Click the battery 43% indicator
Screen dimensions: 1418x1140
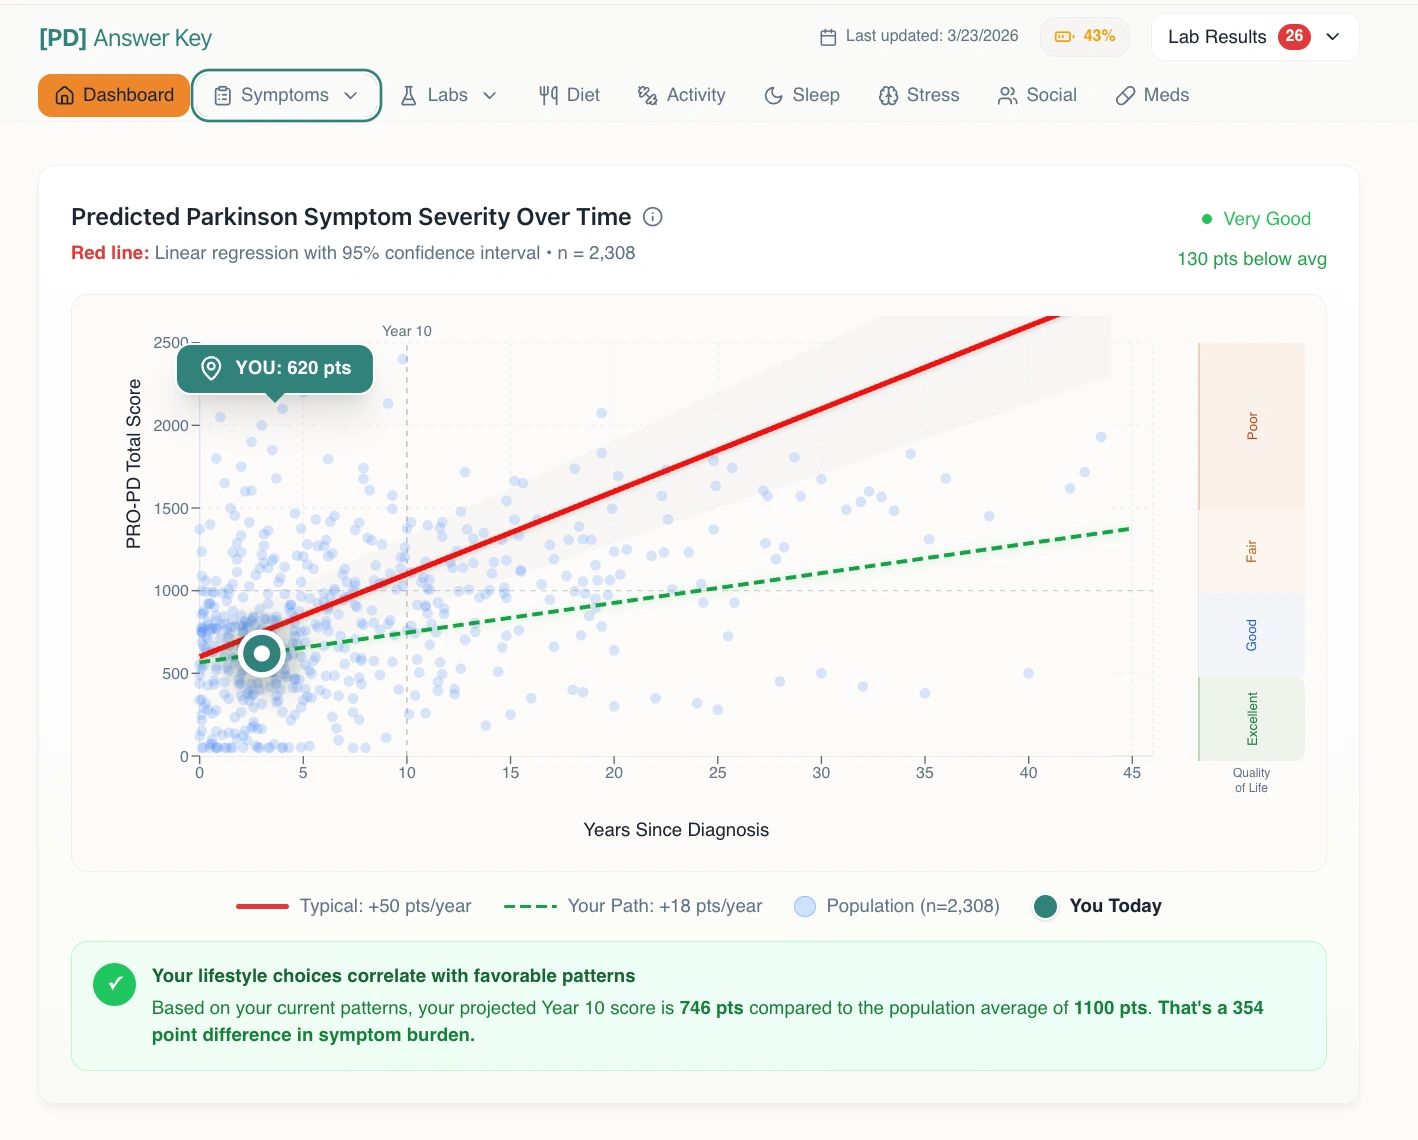tap(1085, 36)
